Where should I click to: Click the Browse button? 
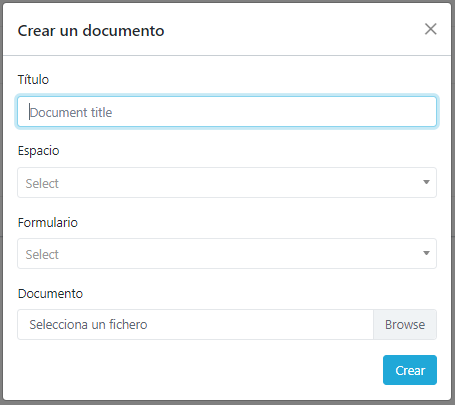[x=405, y=325]
